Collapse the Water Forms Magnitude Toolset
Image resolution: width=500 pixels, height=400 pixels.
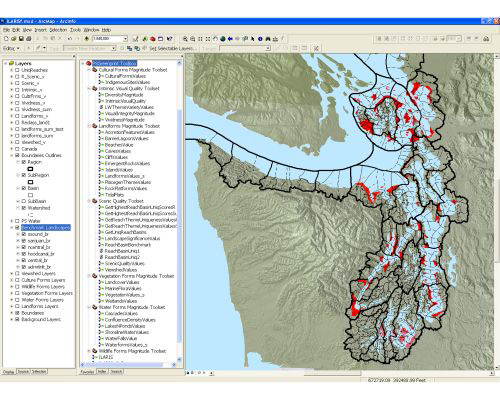click(x=89, y=307)
